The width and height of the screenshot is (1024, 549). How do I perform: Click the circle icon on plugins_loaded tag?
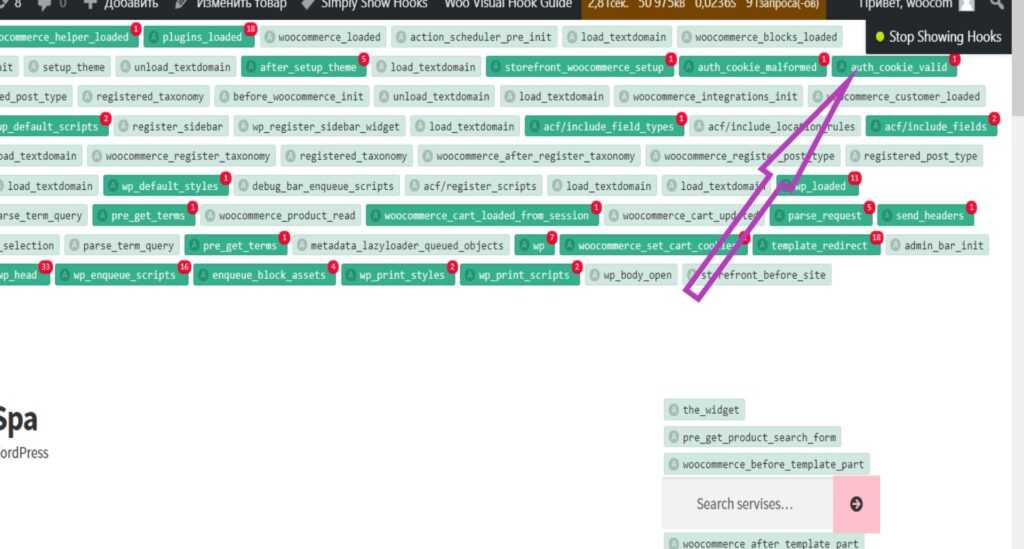153,37
